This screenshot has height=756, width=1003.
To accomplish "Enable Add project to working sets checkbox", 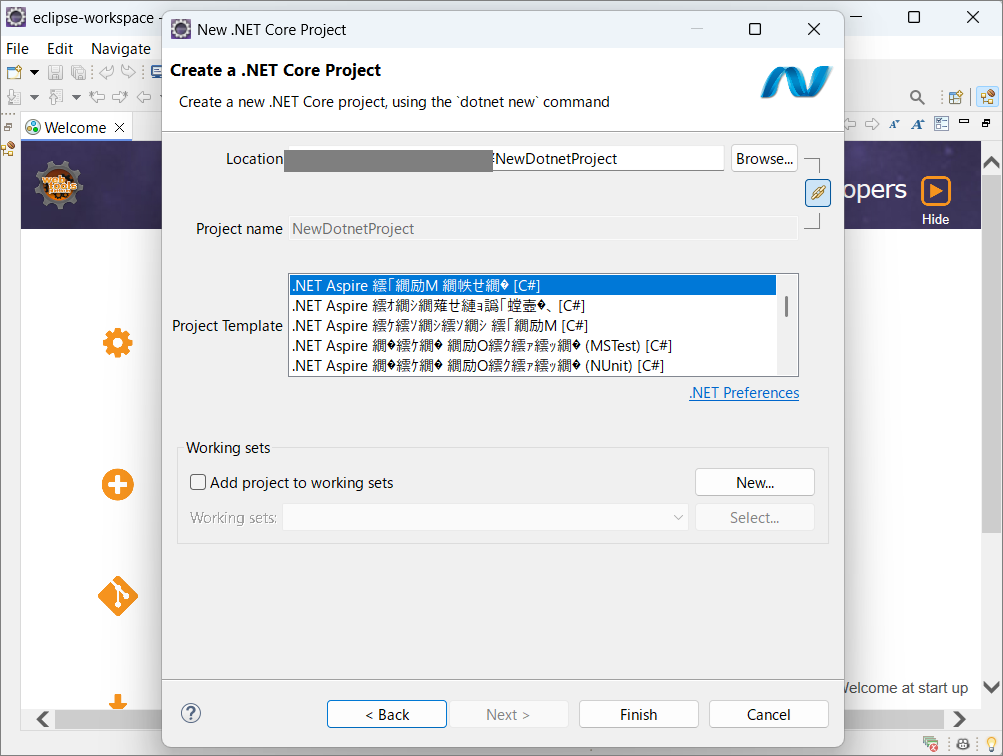I will click(x=198, y=482).
